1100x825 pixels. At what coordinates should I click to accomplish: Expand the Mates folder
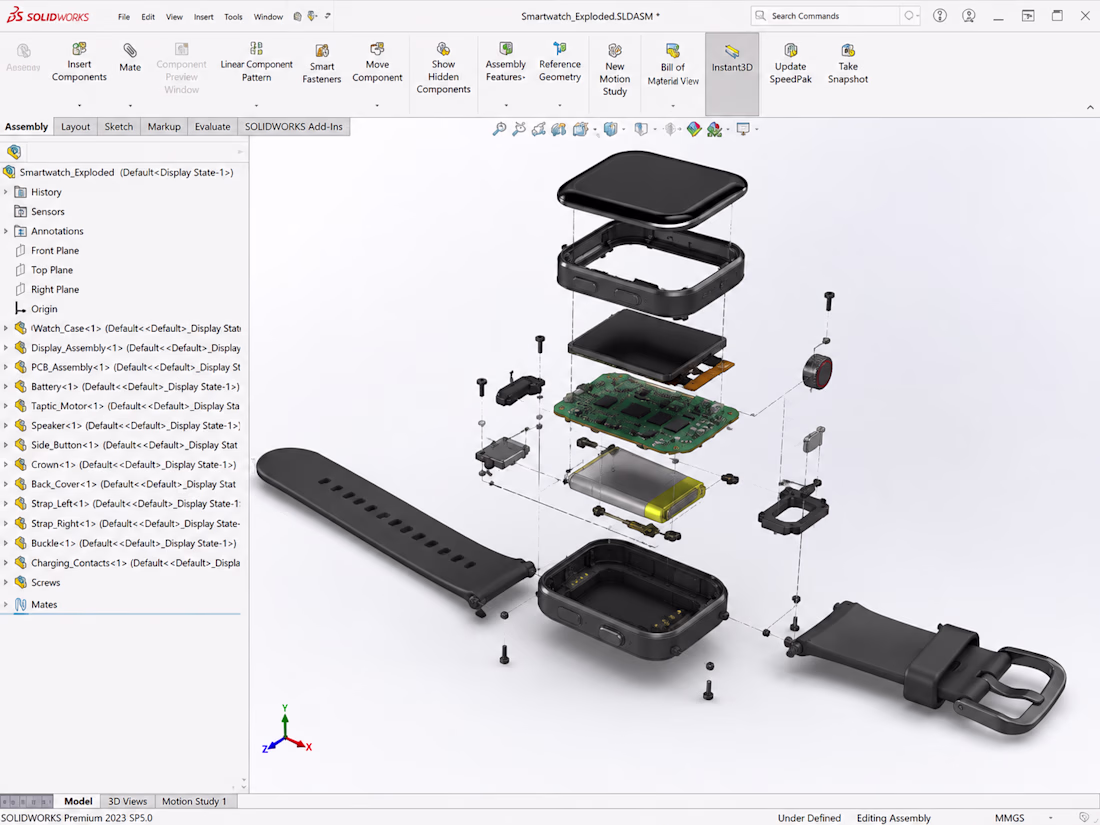[6, 604]
